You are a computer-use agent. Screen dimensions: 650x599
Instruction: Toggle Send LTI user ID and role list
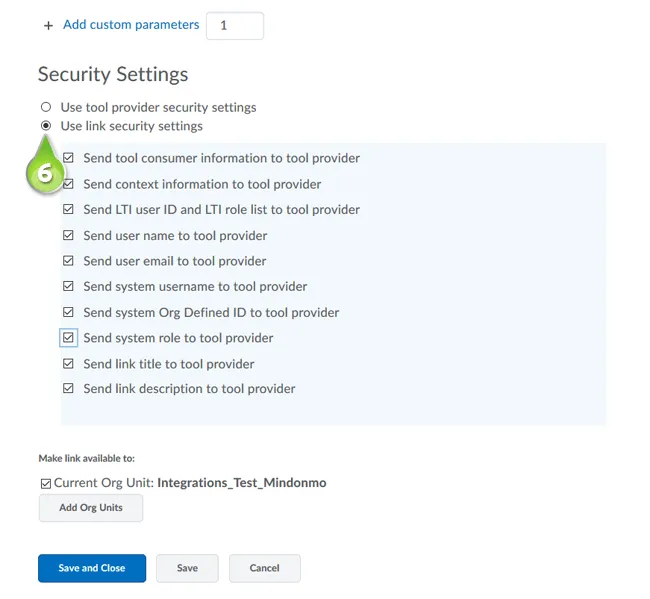(x=69, y=210)
